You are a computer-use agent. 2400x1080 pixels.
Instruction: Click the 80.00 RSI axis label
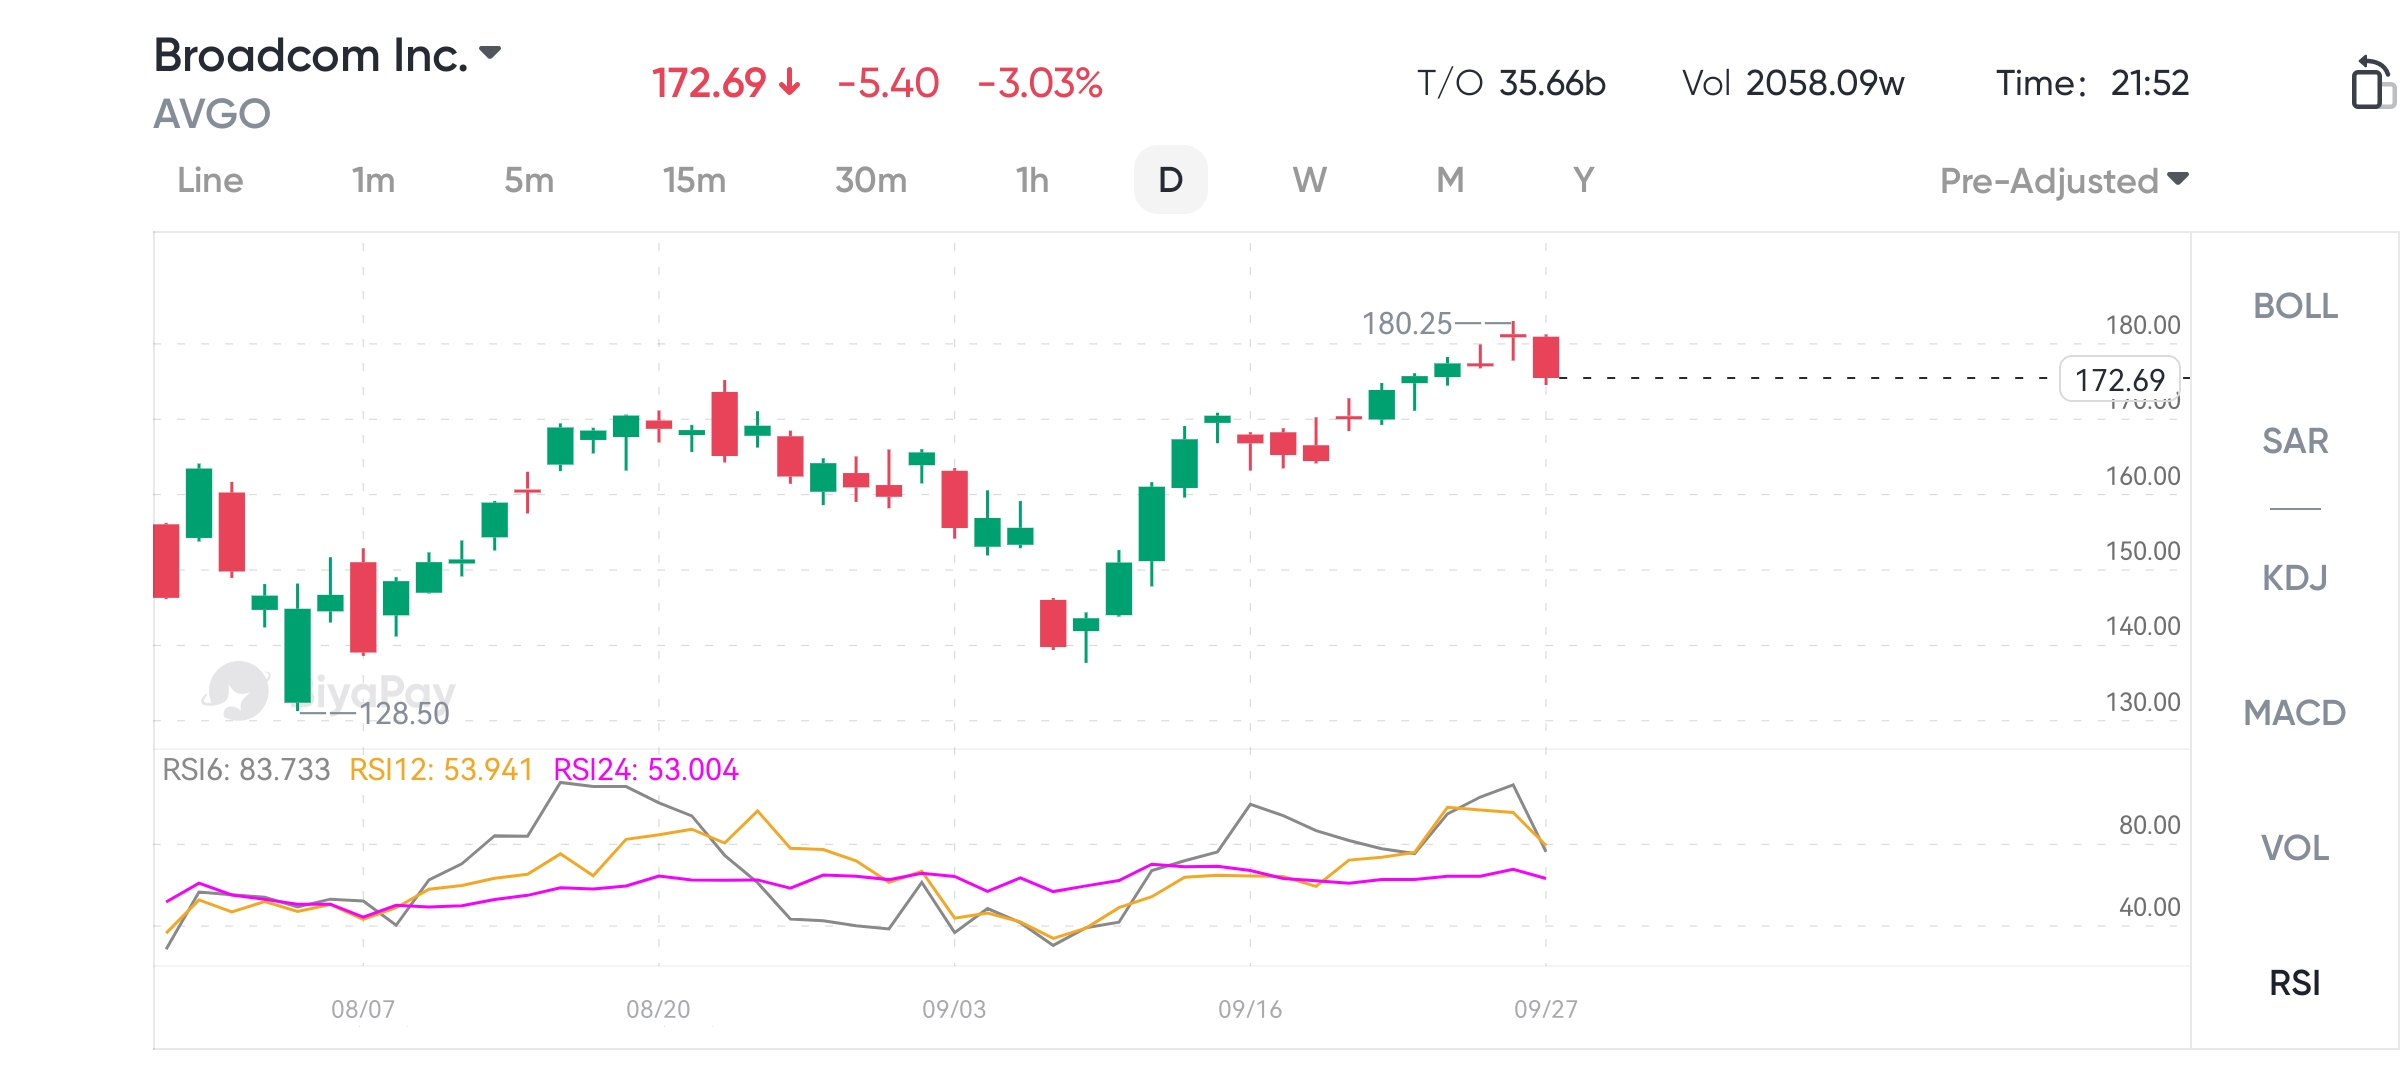point(2150,825)
